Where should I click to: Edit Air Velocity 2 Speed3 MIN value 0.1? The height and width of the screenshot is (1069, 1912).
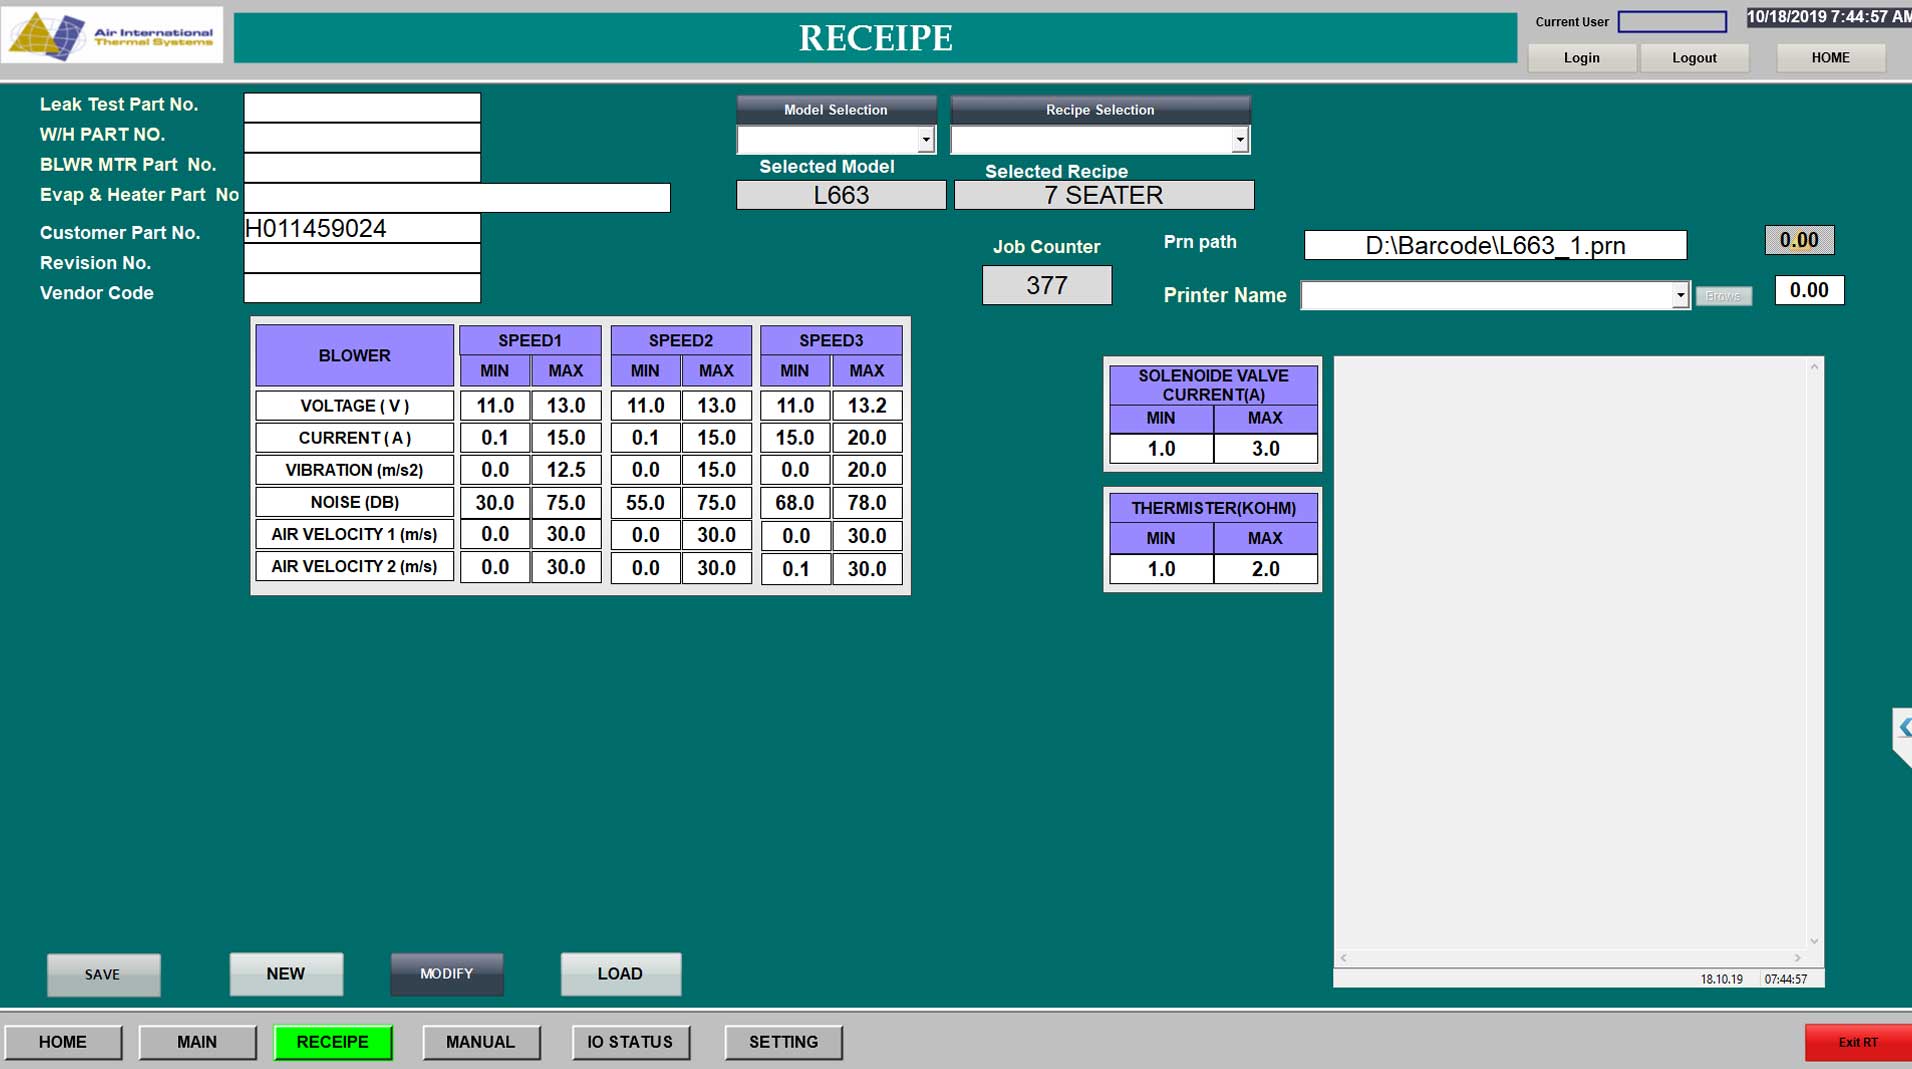(795, 569)
